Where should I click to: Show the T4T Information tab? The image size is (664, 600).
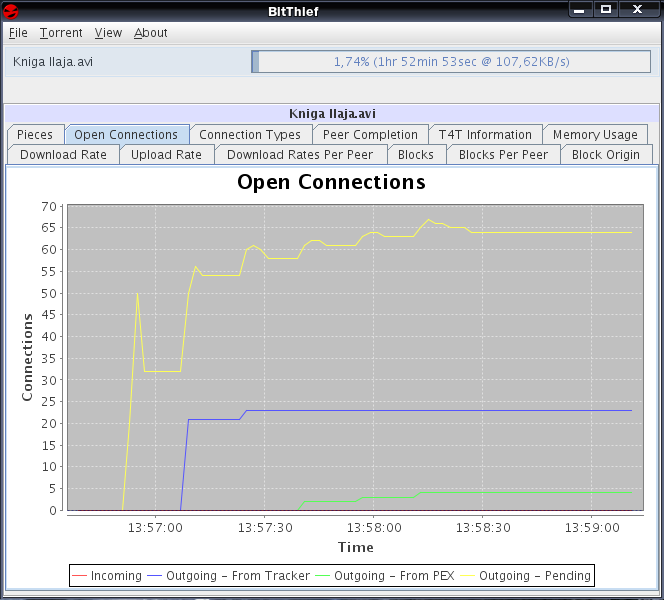[485, 135]
